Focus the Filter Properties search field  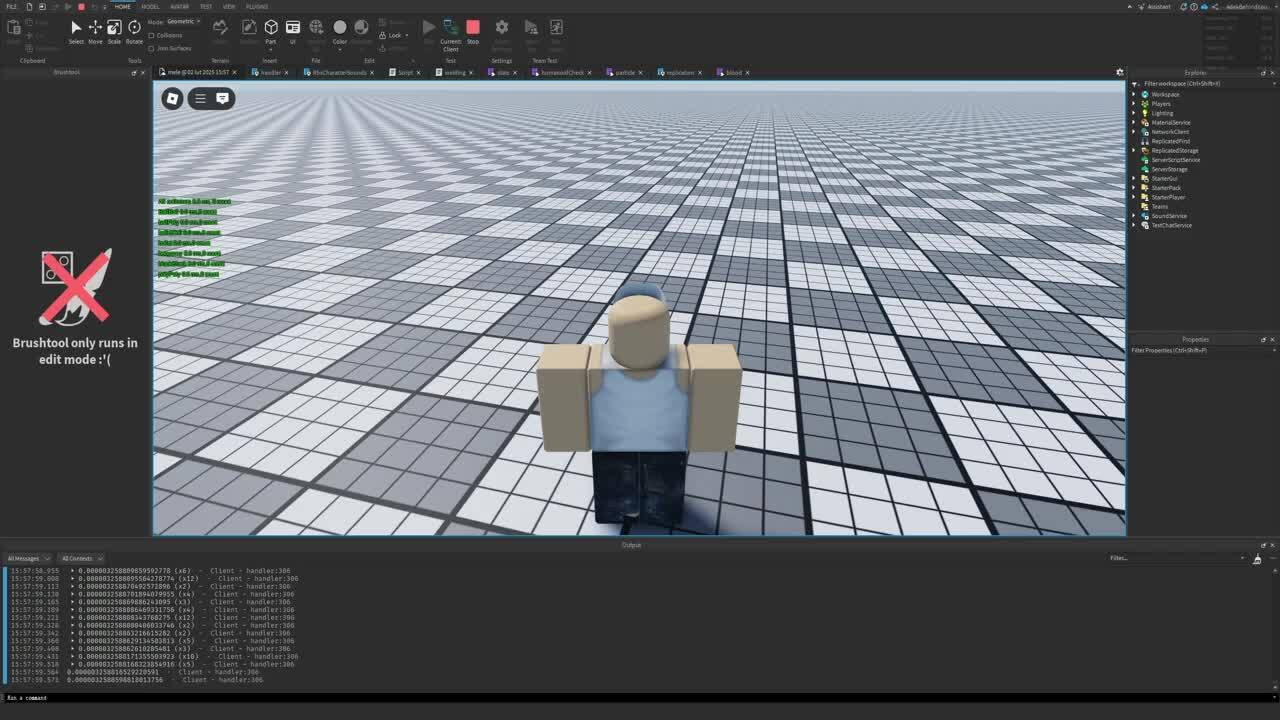point(1204,350)
